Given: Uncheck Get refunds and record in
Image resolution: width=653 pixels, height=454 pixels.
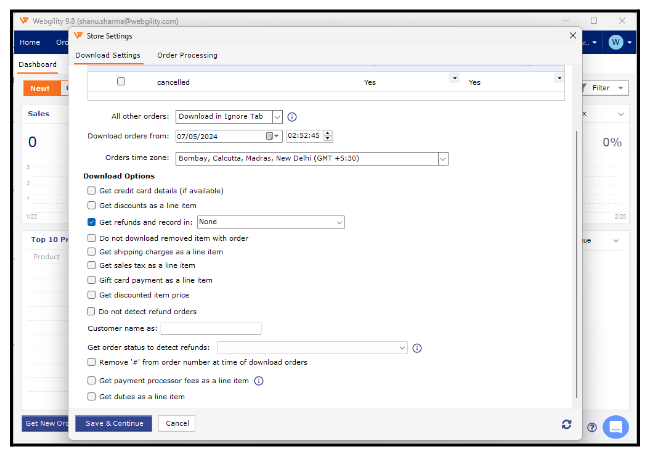Looking at the screenshot, I should pos(91,222).
